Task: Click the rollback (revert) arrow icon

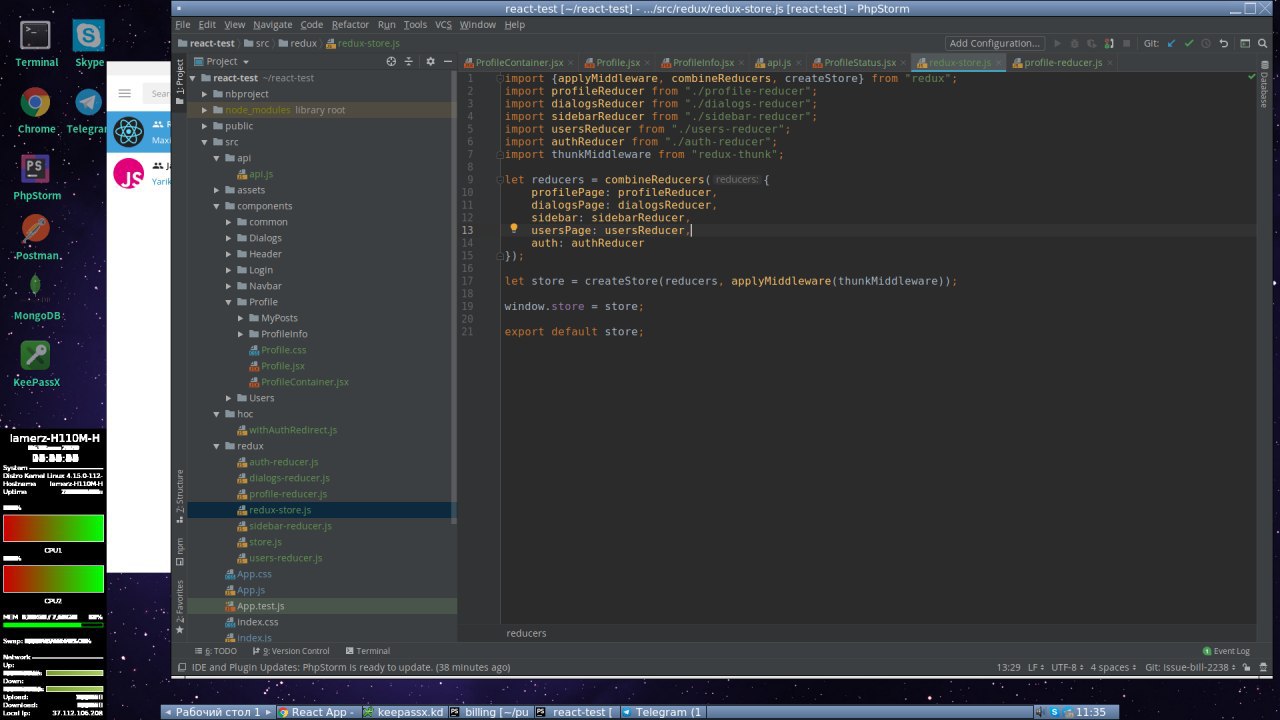Action: click(x=1222, y=44)
